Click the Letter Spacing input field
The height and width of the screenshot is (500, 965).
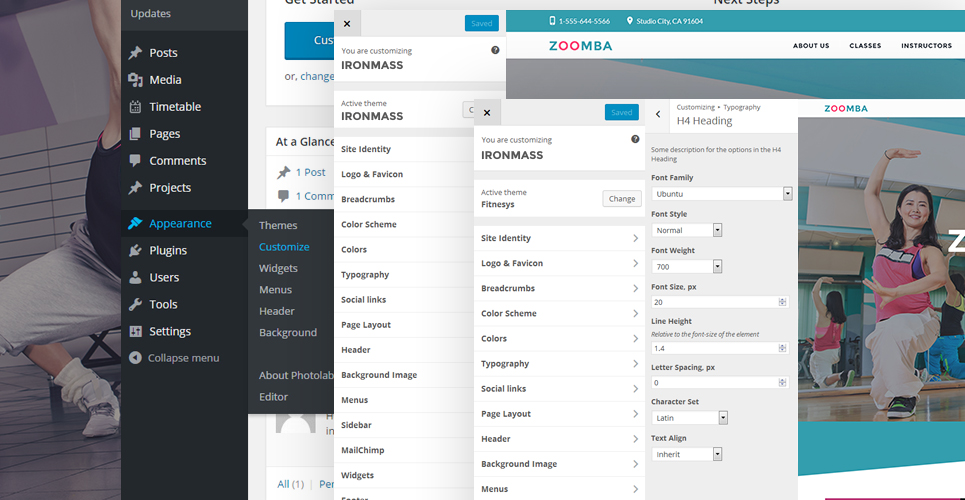[720, 382]
